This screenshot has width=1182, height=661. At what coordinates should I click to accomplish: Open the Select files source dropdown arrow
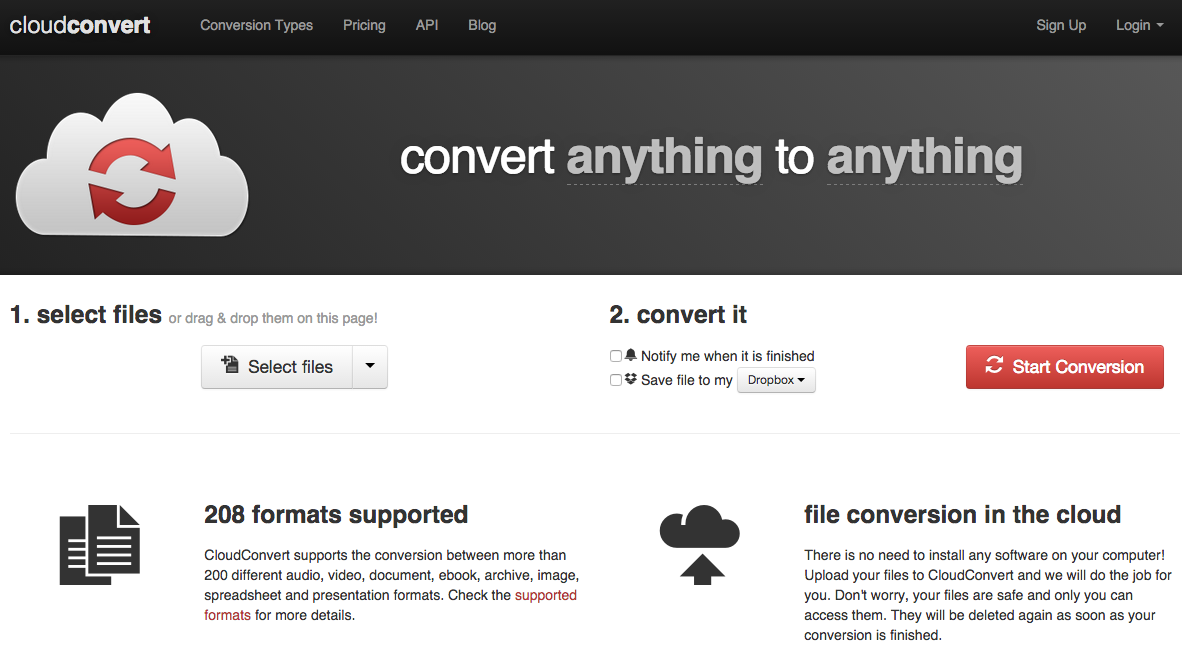coord(370,367)
